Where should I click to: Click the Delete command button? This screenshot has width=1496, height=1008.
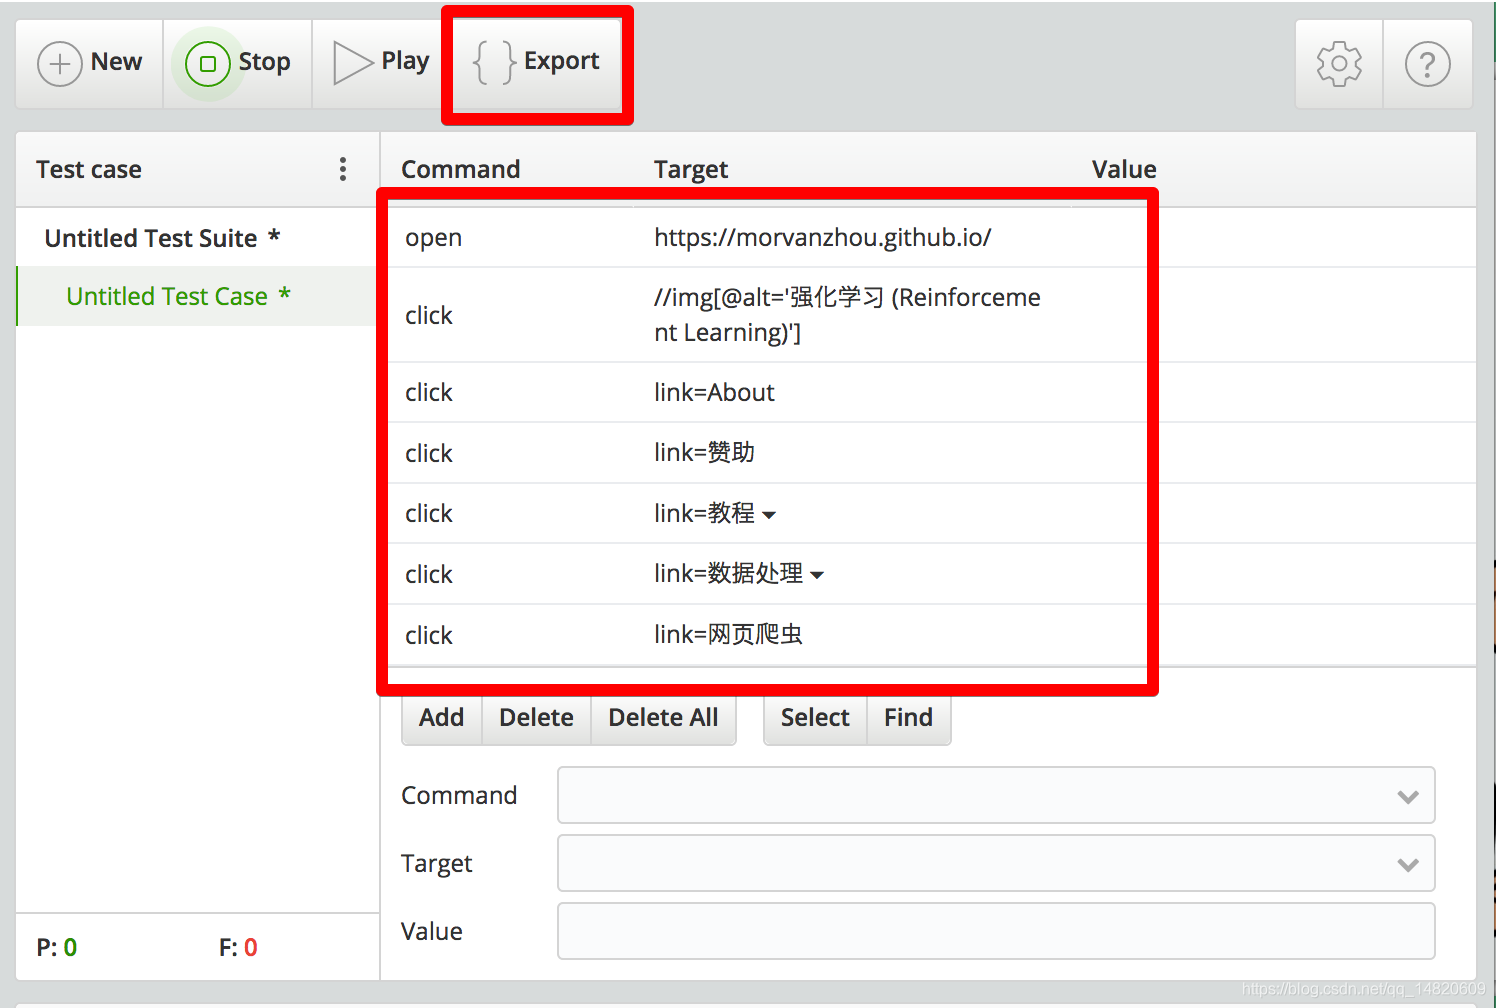537,718
